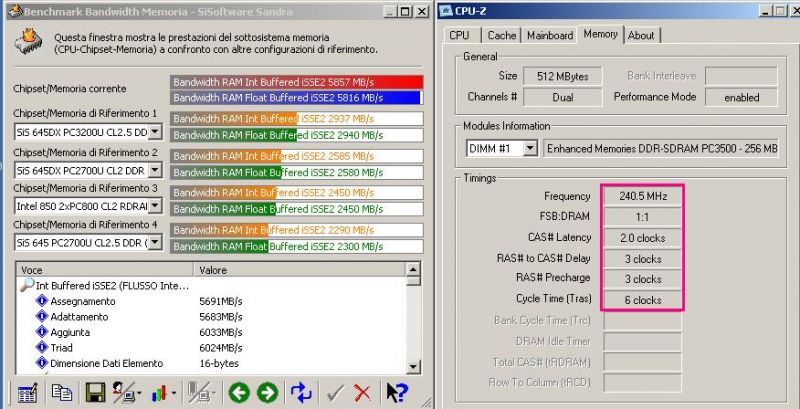The image size is (800, 409).
Task: Click the gray checkmark OK icon
Action: (x=335, y=393)
